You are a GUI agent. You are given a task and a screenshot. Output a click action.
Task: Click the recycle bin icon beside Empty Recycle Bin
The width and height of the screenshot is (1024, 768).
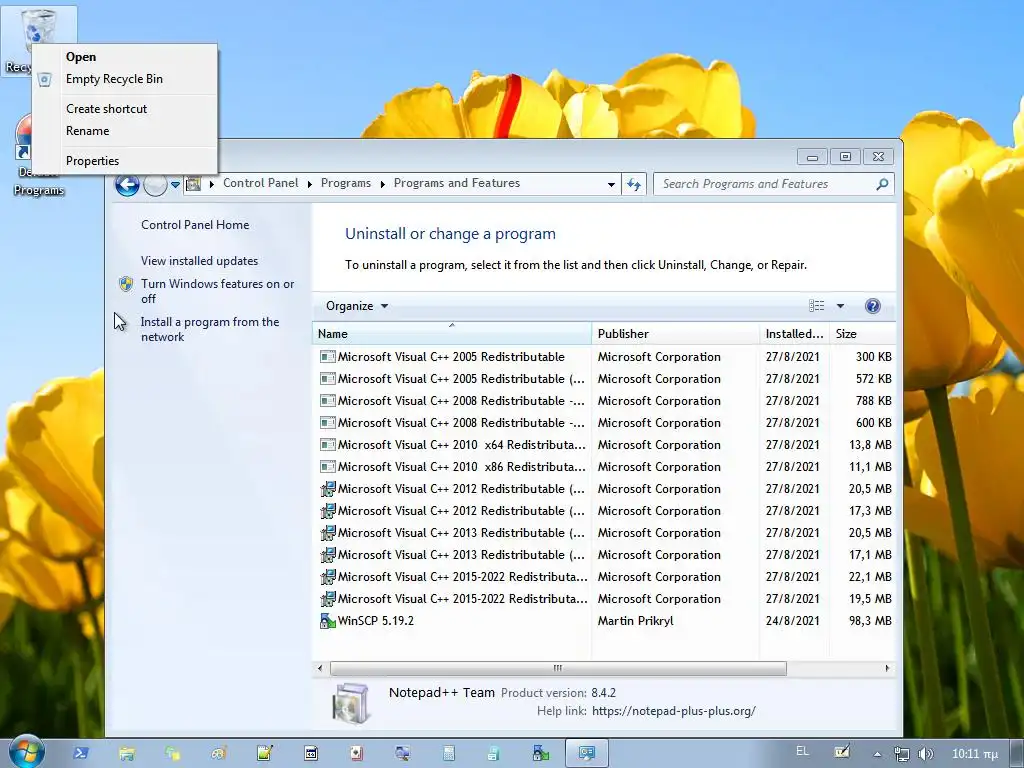(x=44, y=80)
